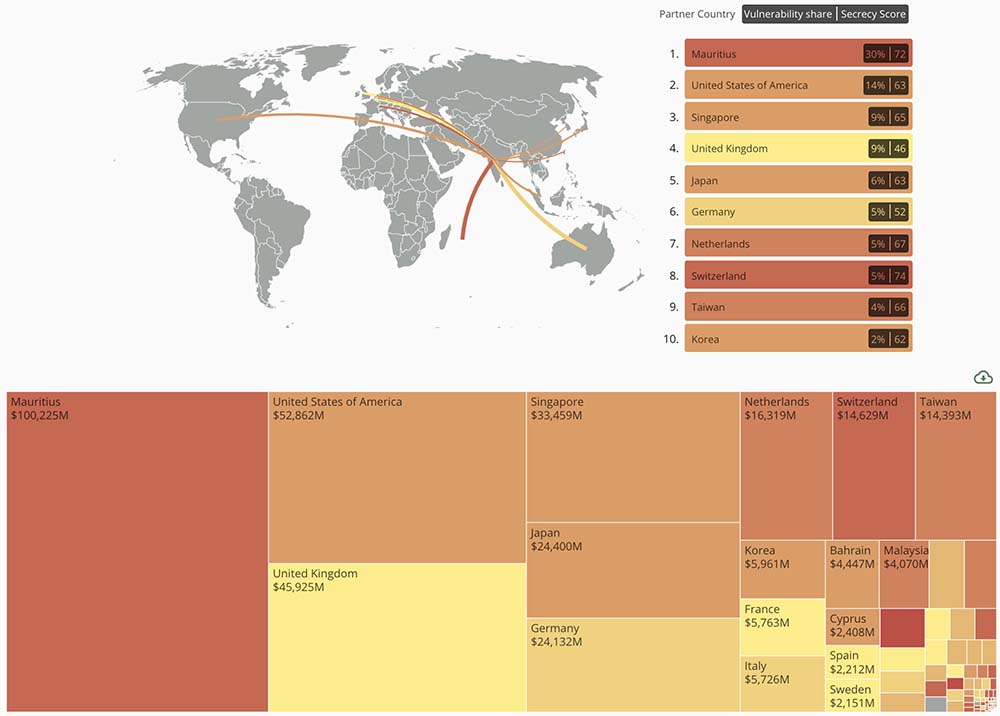Click the Netherlands $16,319M treemap tile
1000x716 pixels.
click(786, 466)
